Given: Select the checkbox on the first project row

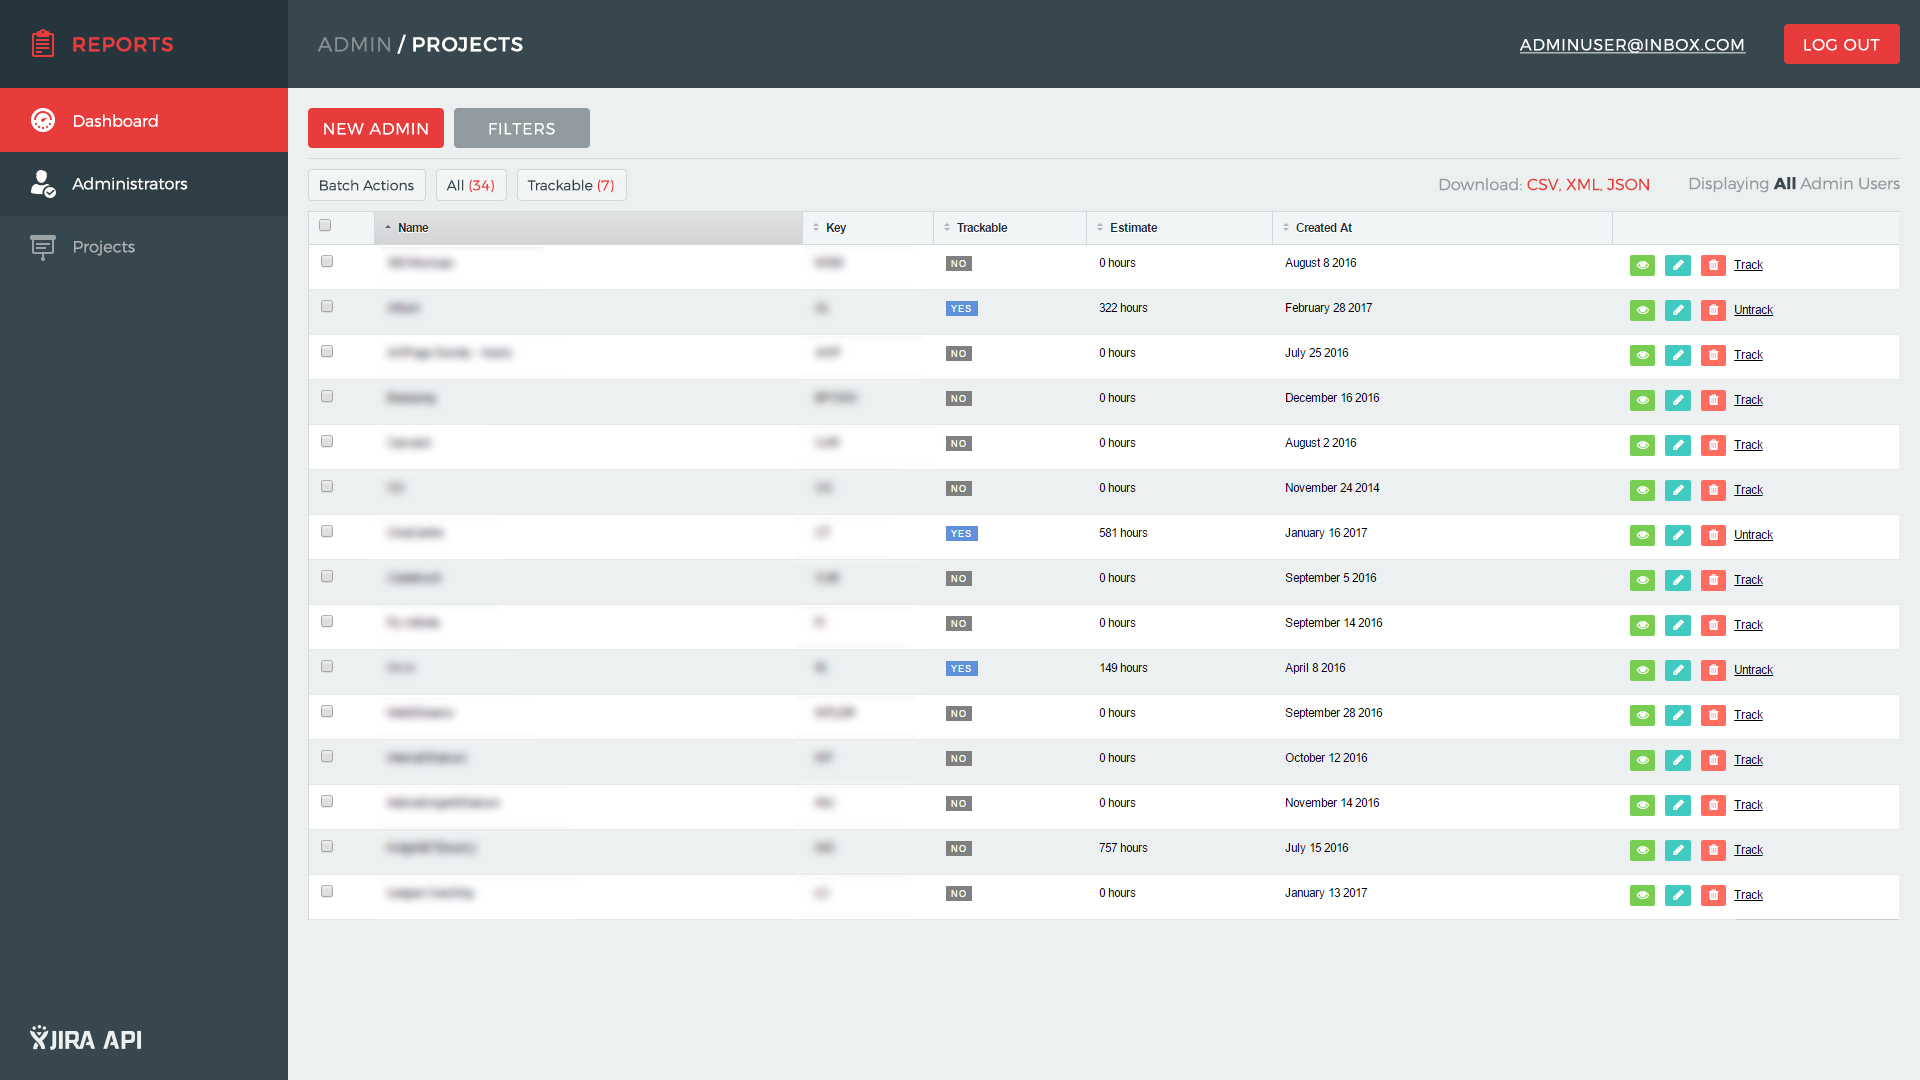Looking at the screenshot, I should click(x=327, y=260).
